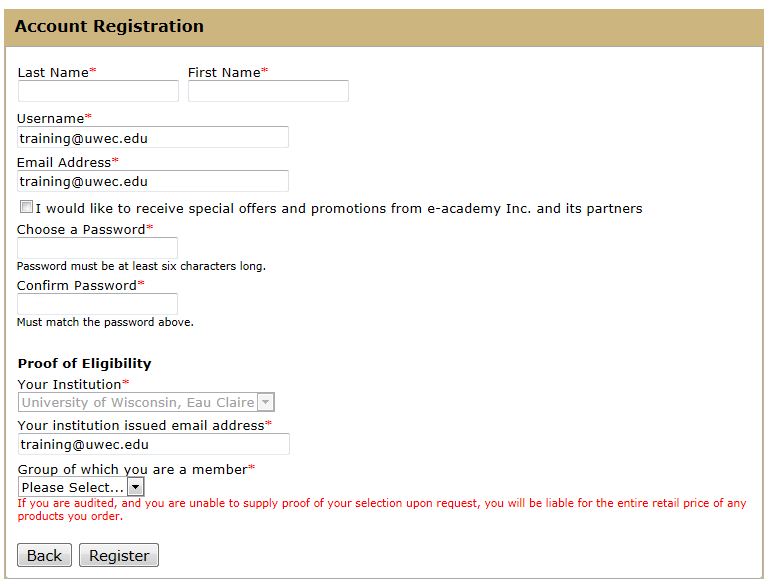Enable special offers and promotions checkbox
This screenshot has width=772, height=584.
click(x=26, y=208)
